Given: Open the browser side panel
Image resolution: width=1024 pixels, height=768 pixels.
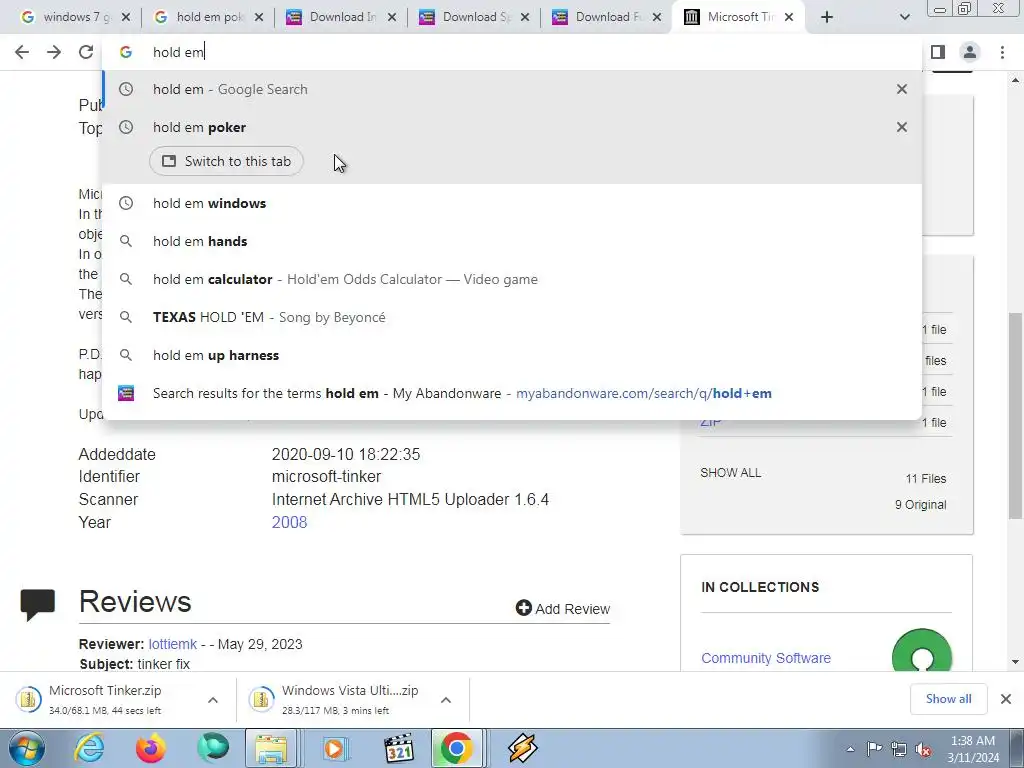Looking at the screenshot, I should pyautogui.click(x=938, y=52).
